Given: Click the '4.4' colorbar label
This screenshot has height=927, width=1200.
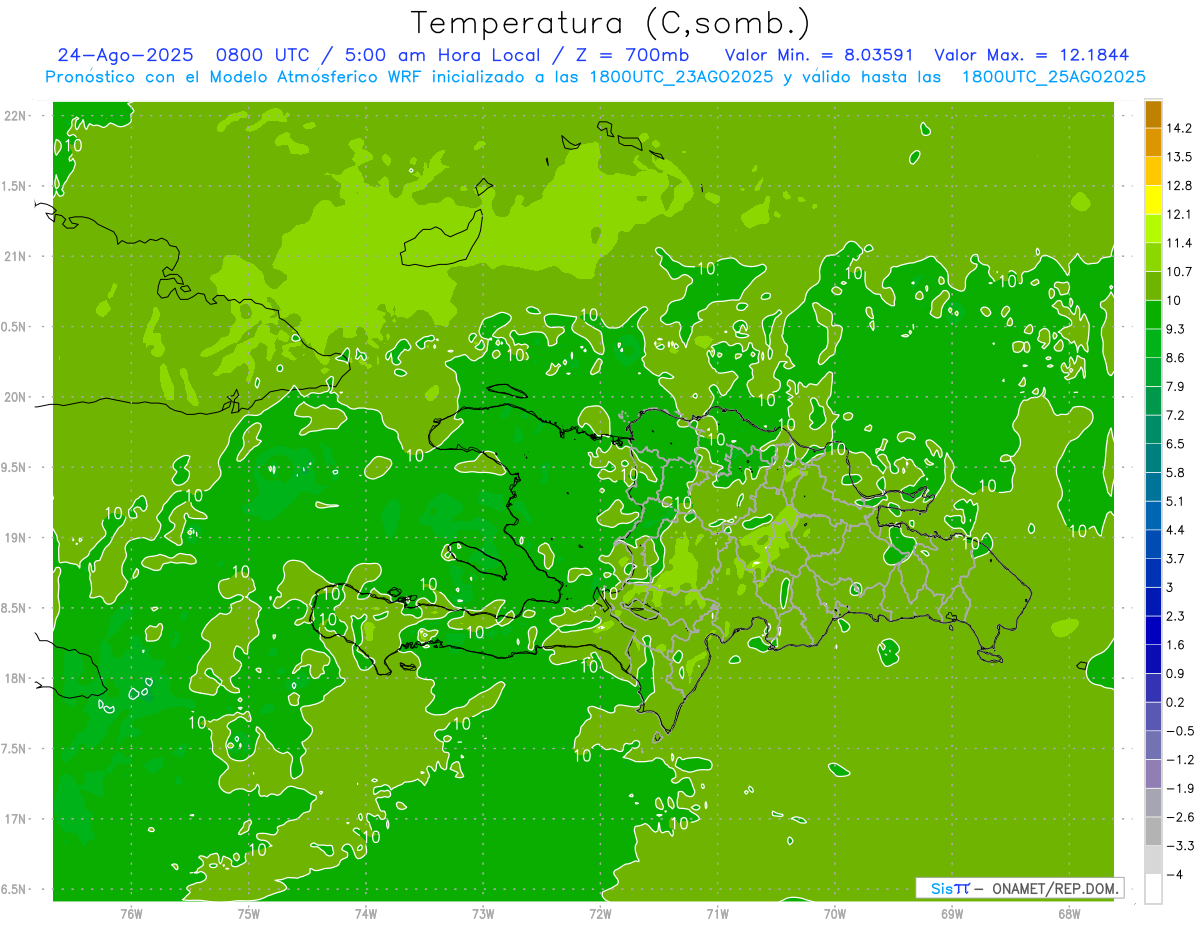Looking at the screenshot, I should (x=1176, y=530).
